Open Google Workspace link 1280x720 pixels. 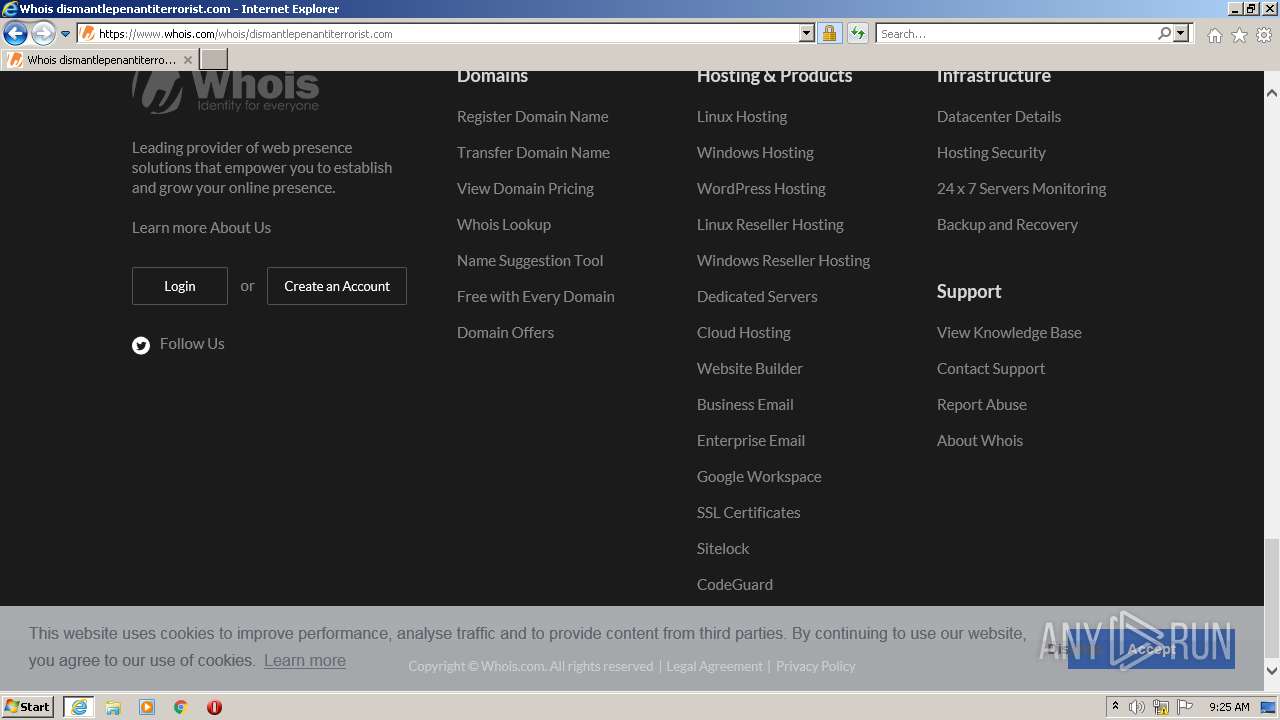759,477
